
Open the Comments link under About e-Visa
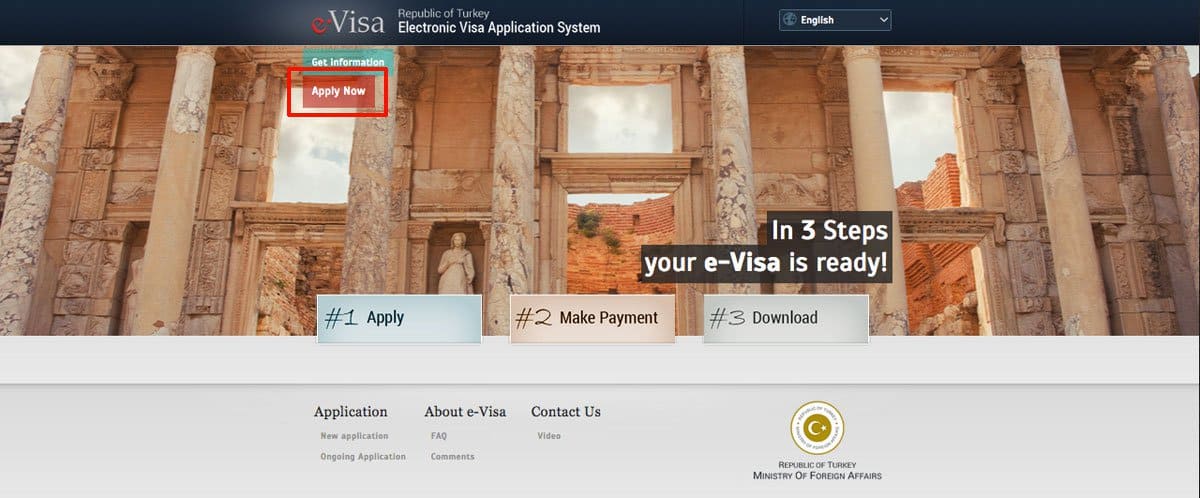pos(453,457)
